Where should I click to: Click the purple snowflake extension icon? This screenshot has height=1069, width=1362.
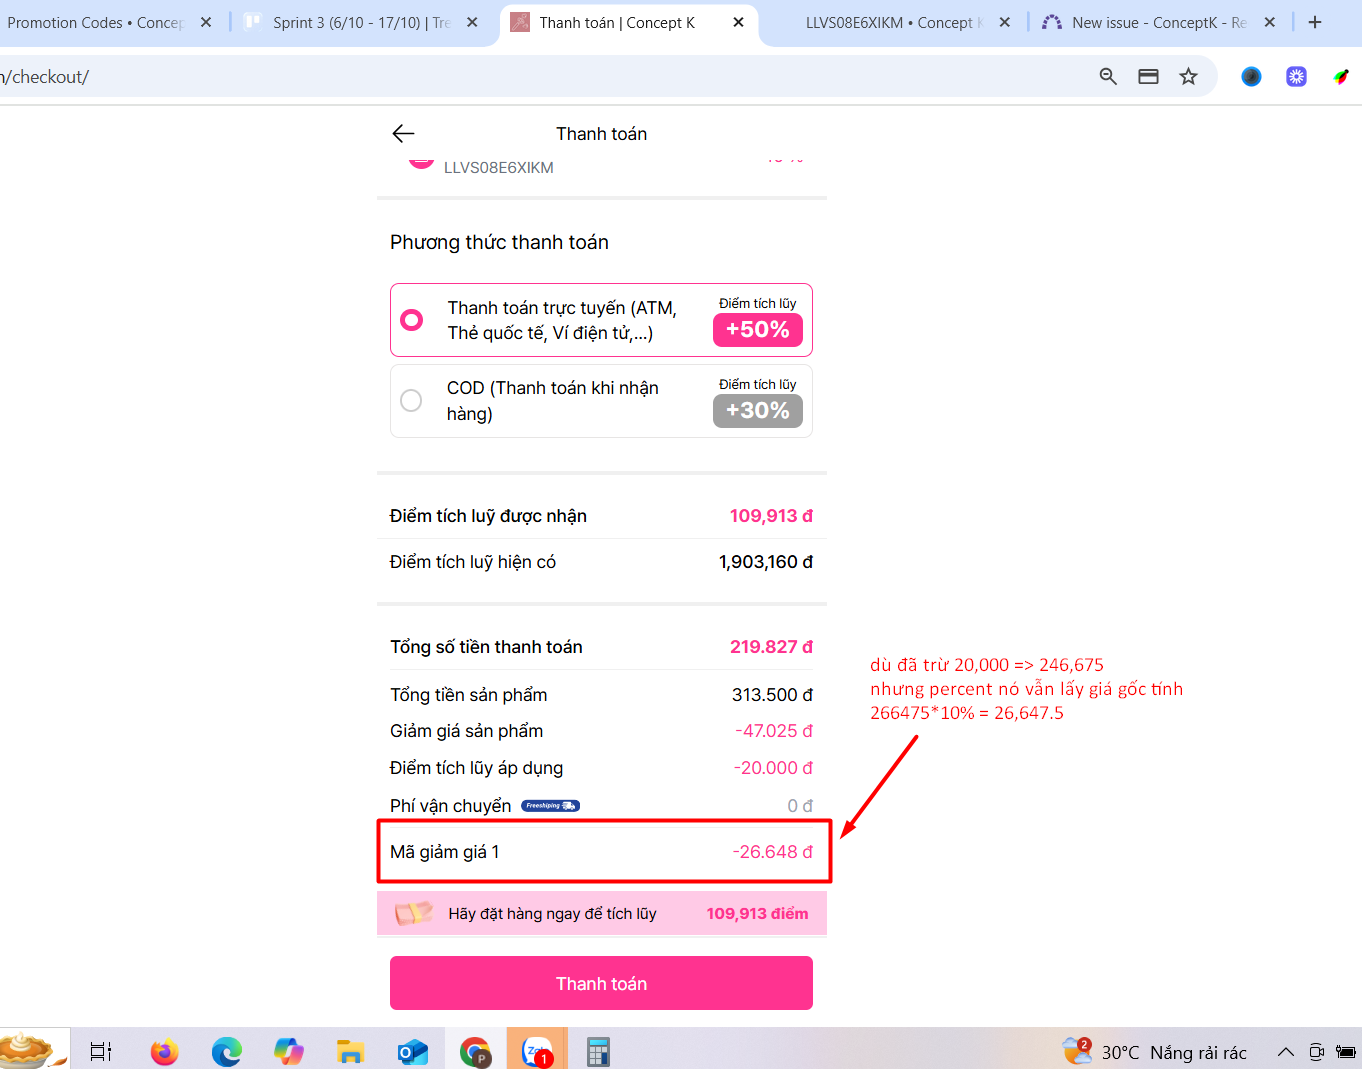tap(1296, 77)
